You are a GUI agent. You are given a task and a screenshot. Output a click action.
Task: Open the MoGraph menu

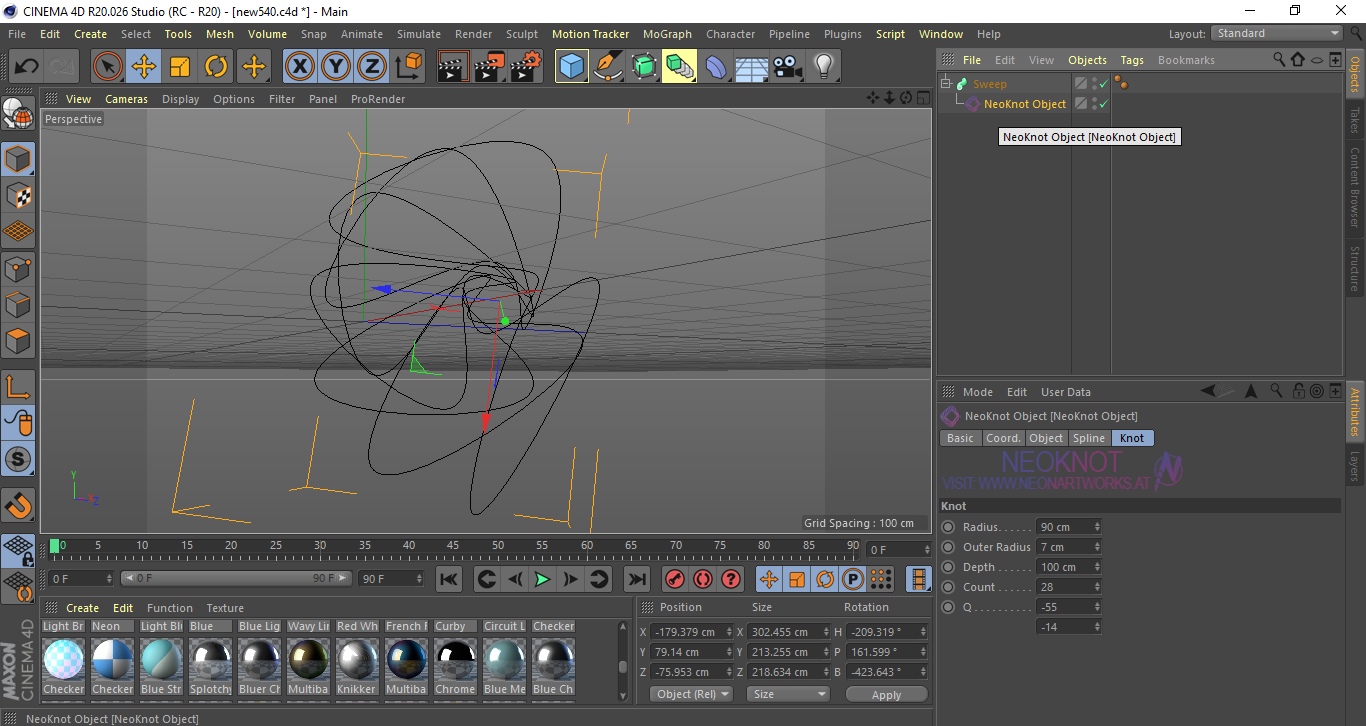[667, 34]
